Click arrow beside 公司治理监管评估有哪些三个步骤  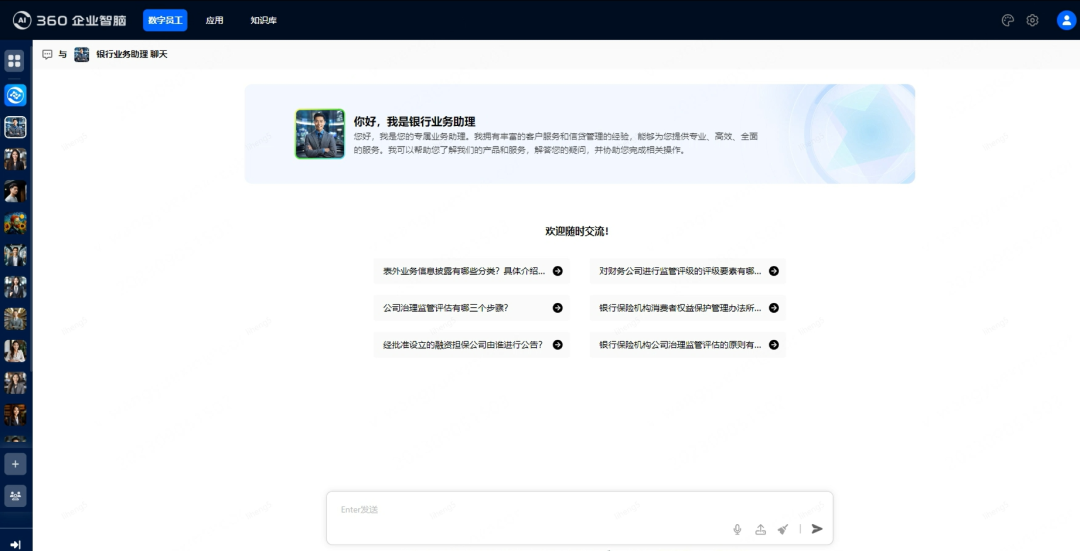click(x=557, y=308)
